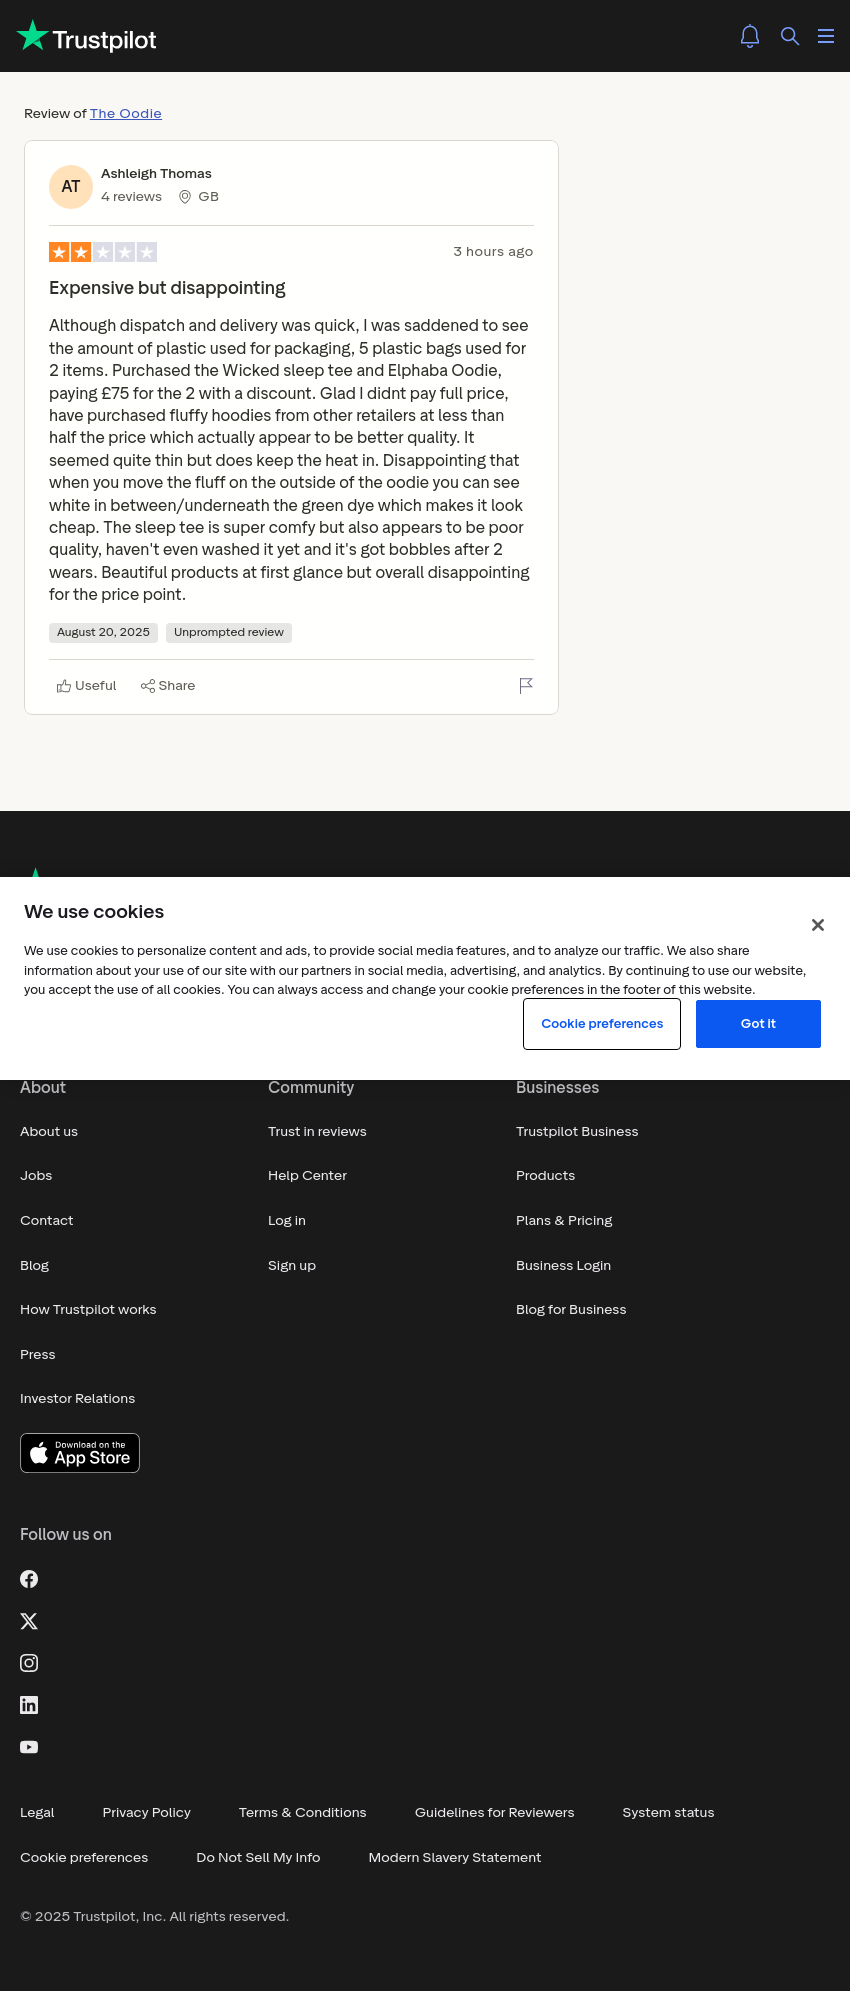This screenshot has height=1991, width=850.
Task: Visit Trustpilot's Facebook icon
Action: tap(29, 1579)
